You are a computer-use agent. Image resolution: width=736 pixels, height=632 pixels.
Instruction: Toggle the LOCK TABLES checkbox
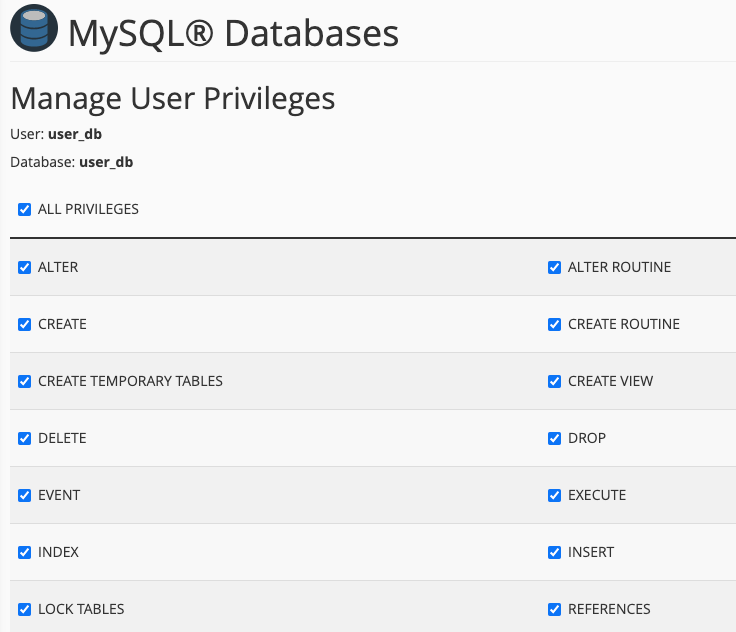pyautogui.click(x=24, y=609)
